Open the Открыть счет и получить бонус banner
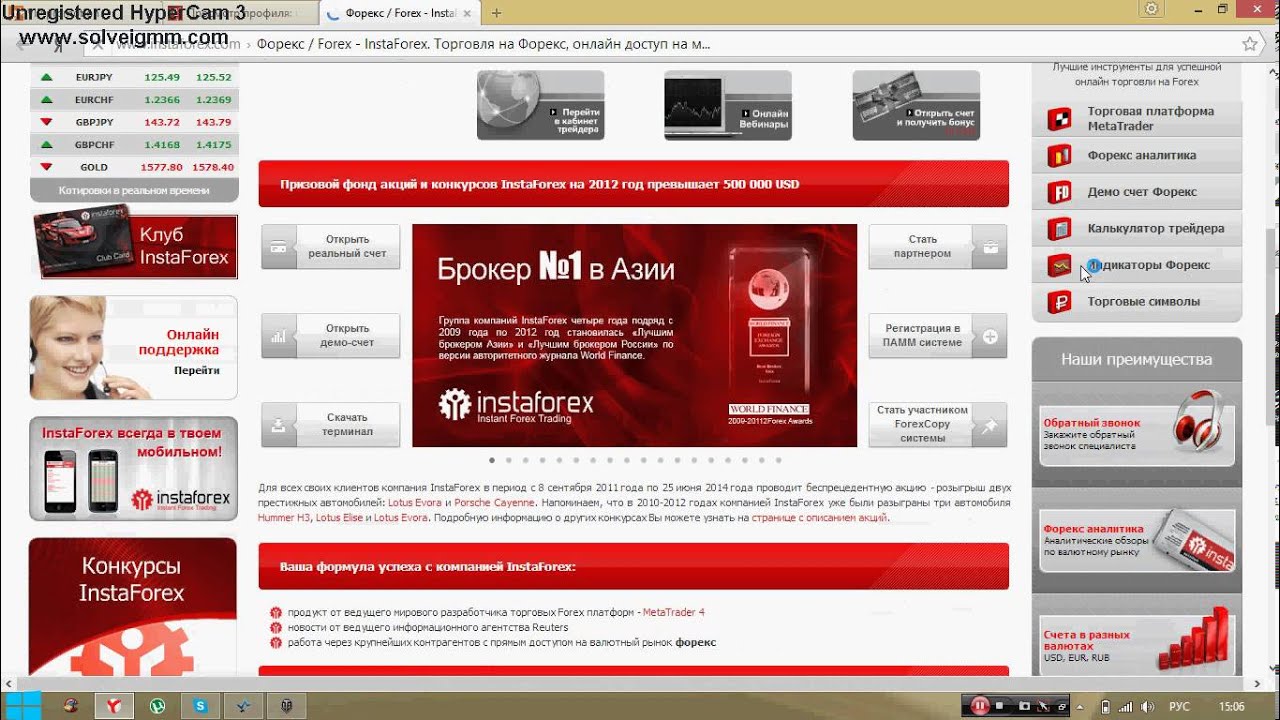 click(916, 105)
